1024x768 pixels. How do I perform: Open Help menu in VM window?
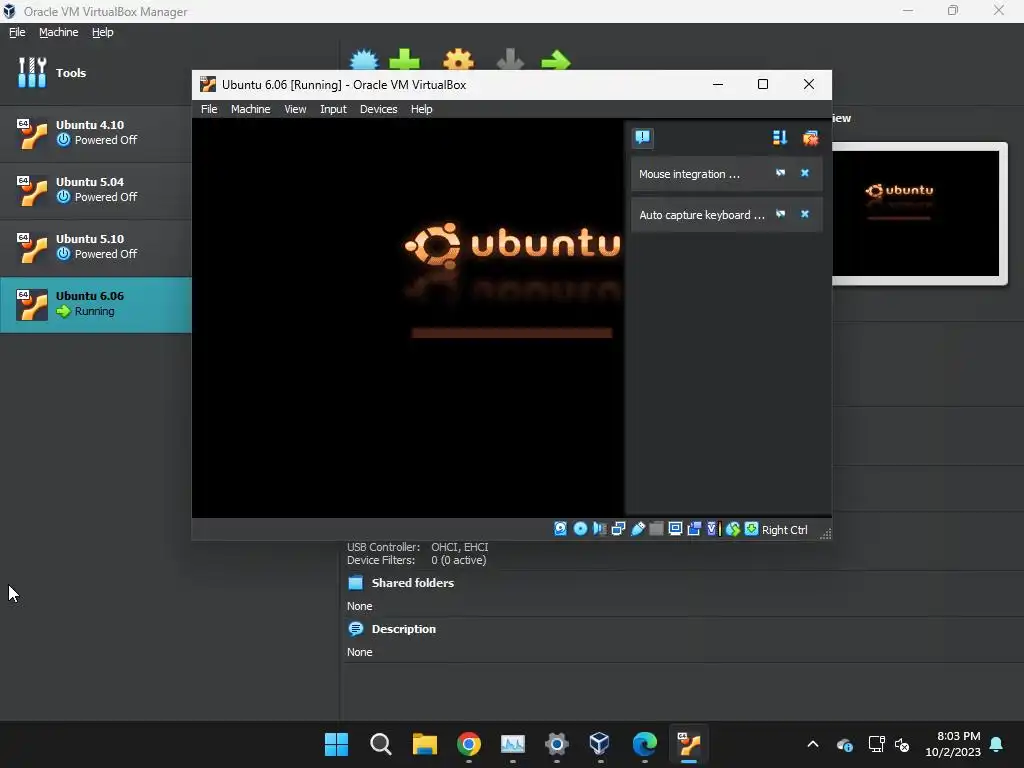pos(421,109)
